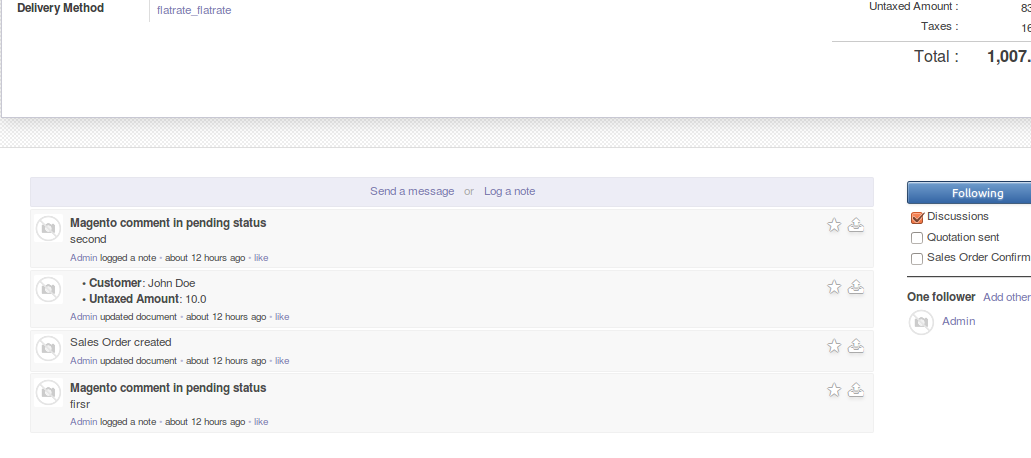
Task: Reply icon on the 'firsr' comment note
Action: pyautogui.click(x=855, y=390)
